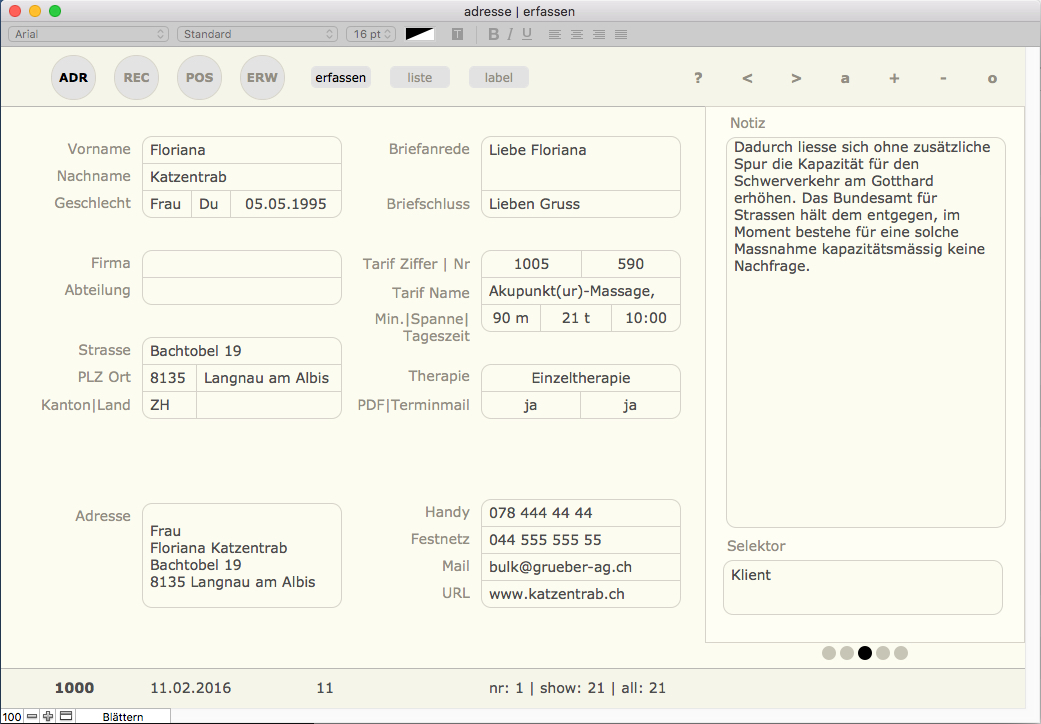Select the fourth page indicator dot
The image size is (1041, 724).
883,653
